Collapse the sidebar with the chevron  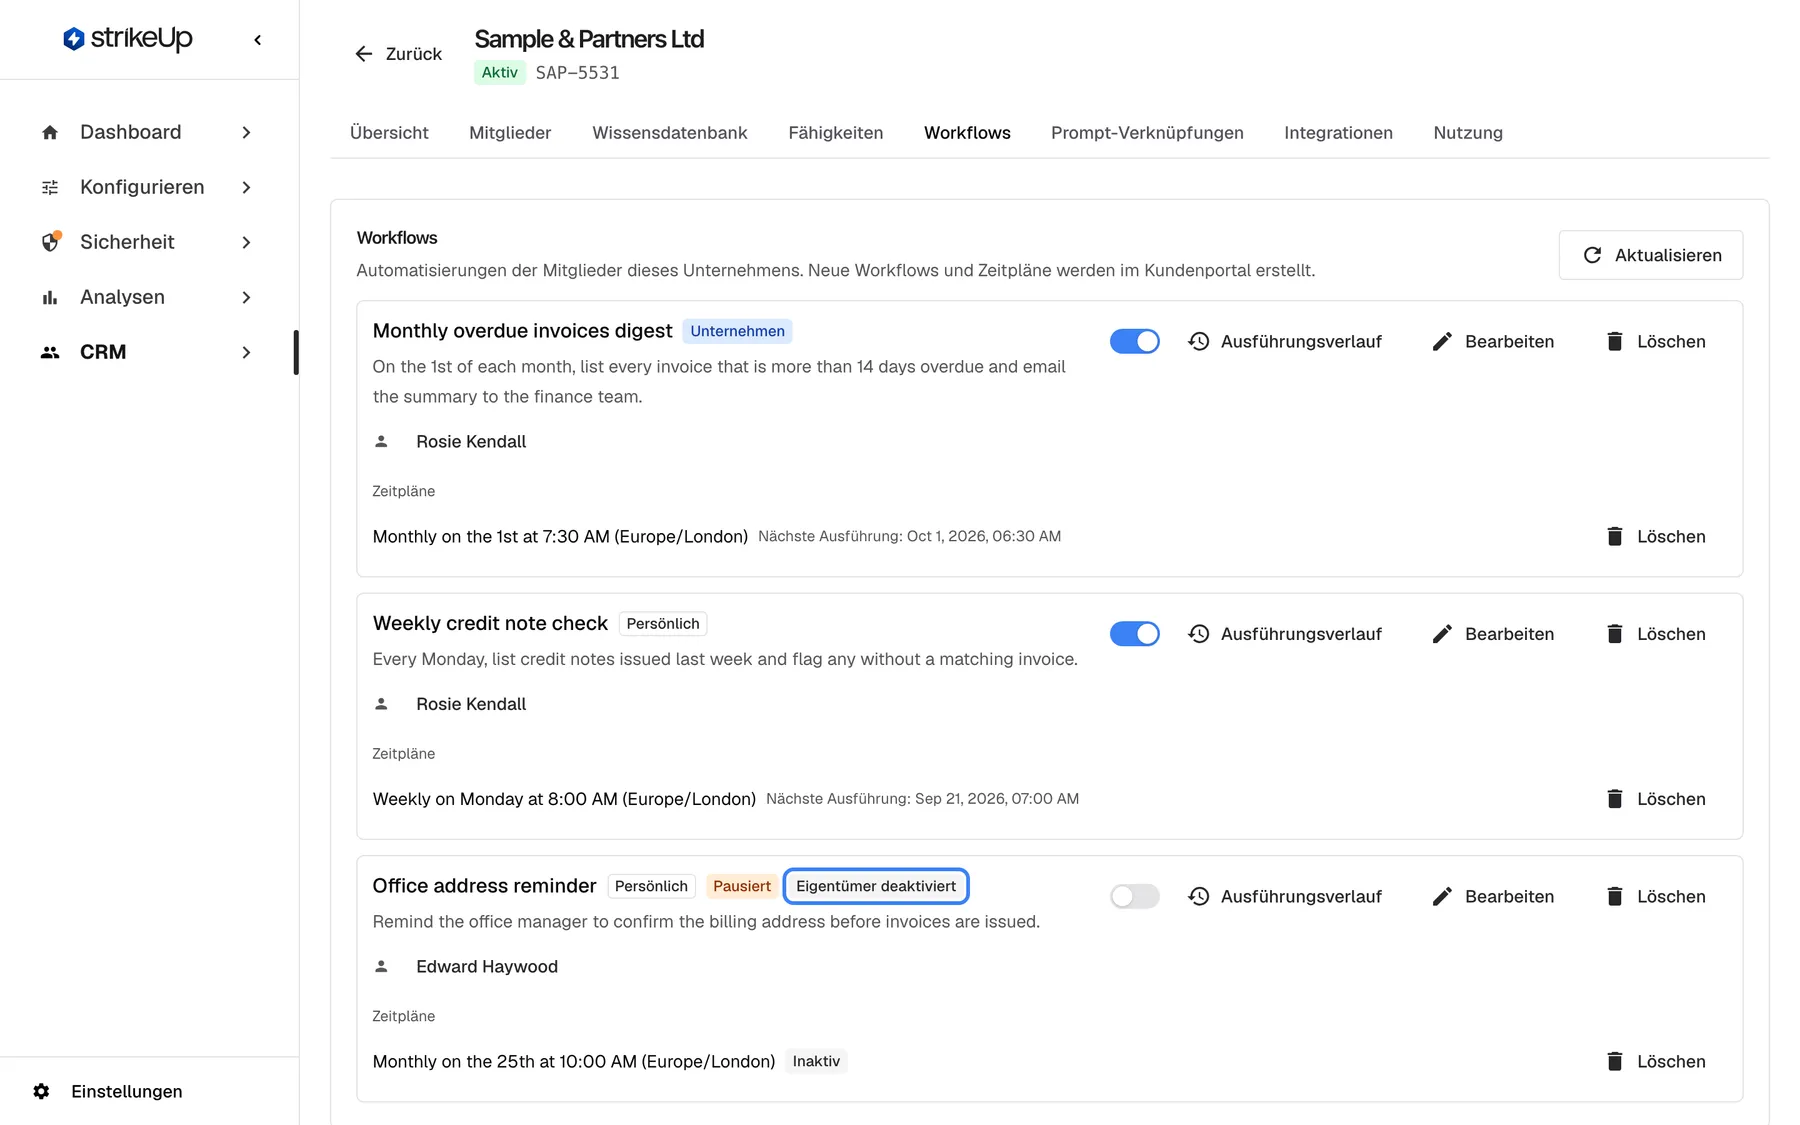[x=258, y=40]
